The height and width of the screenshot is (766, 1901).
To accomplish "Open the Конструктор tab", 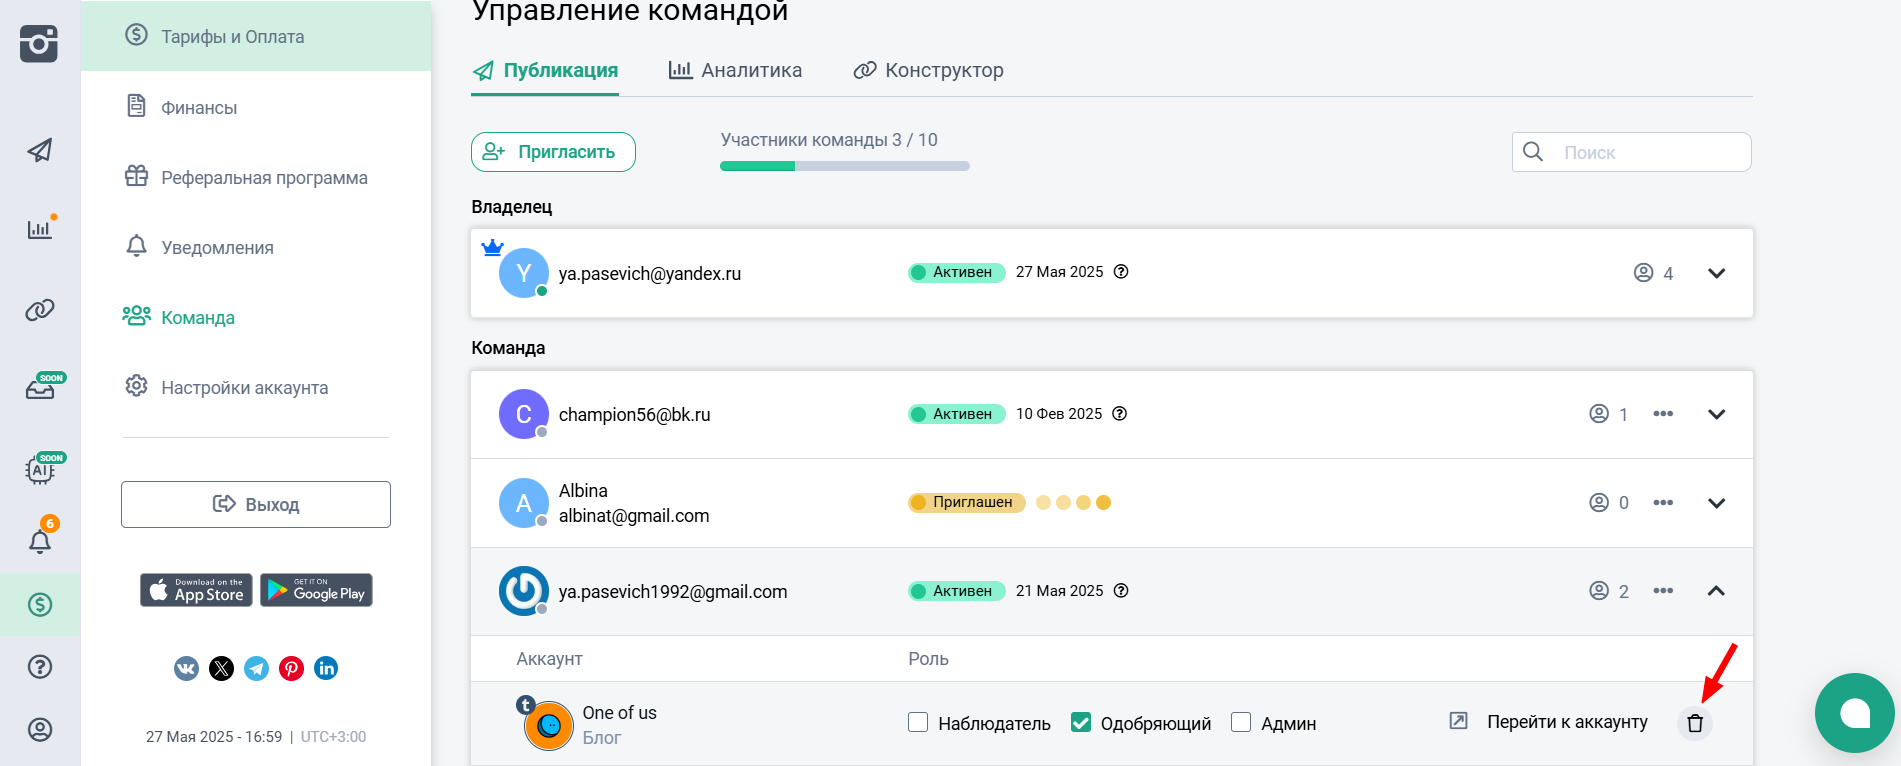I will (928, 70).
